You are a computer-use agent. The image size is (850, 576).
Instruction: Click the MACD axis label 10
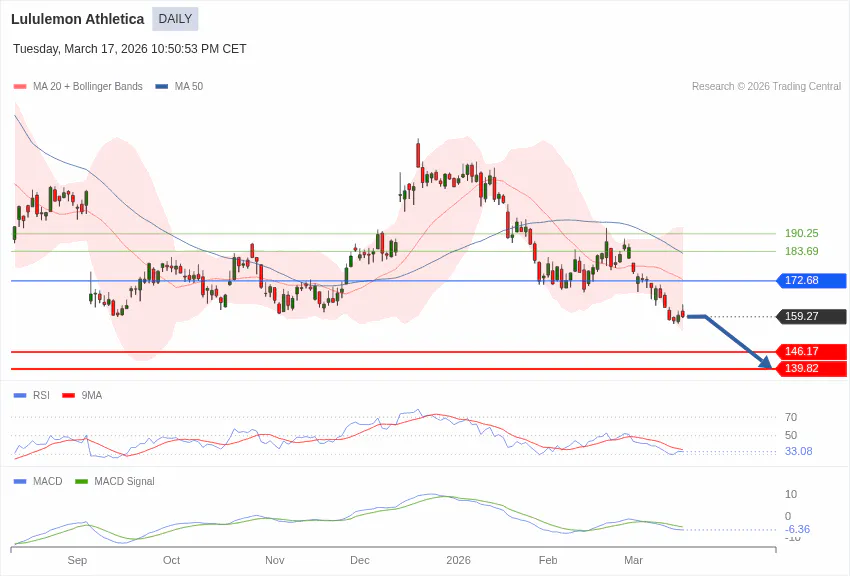coord(791,494)
